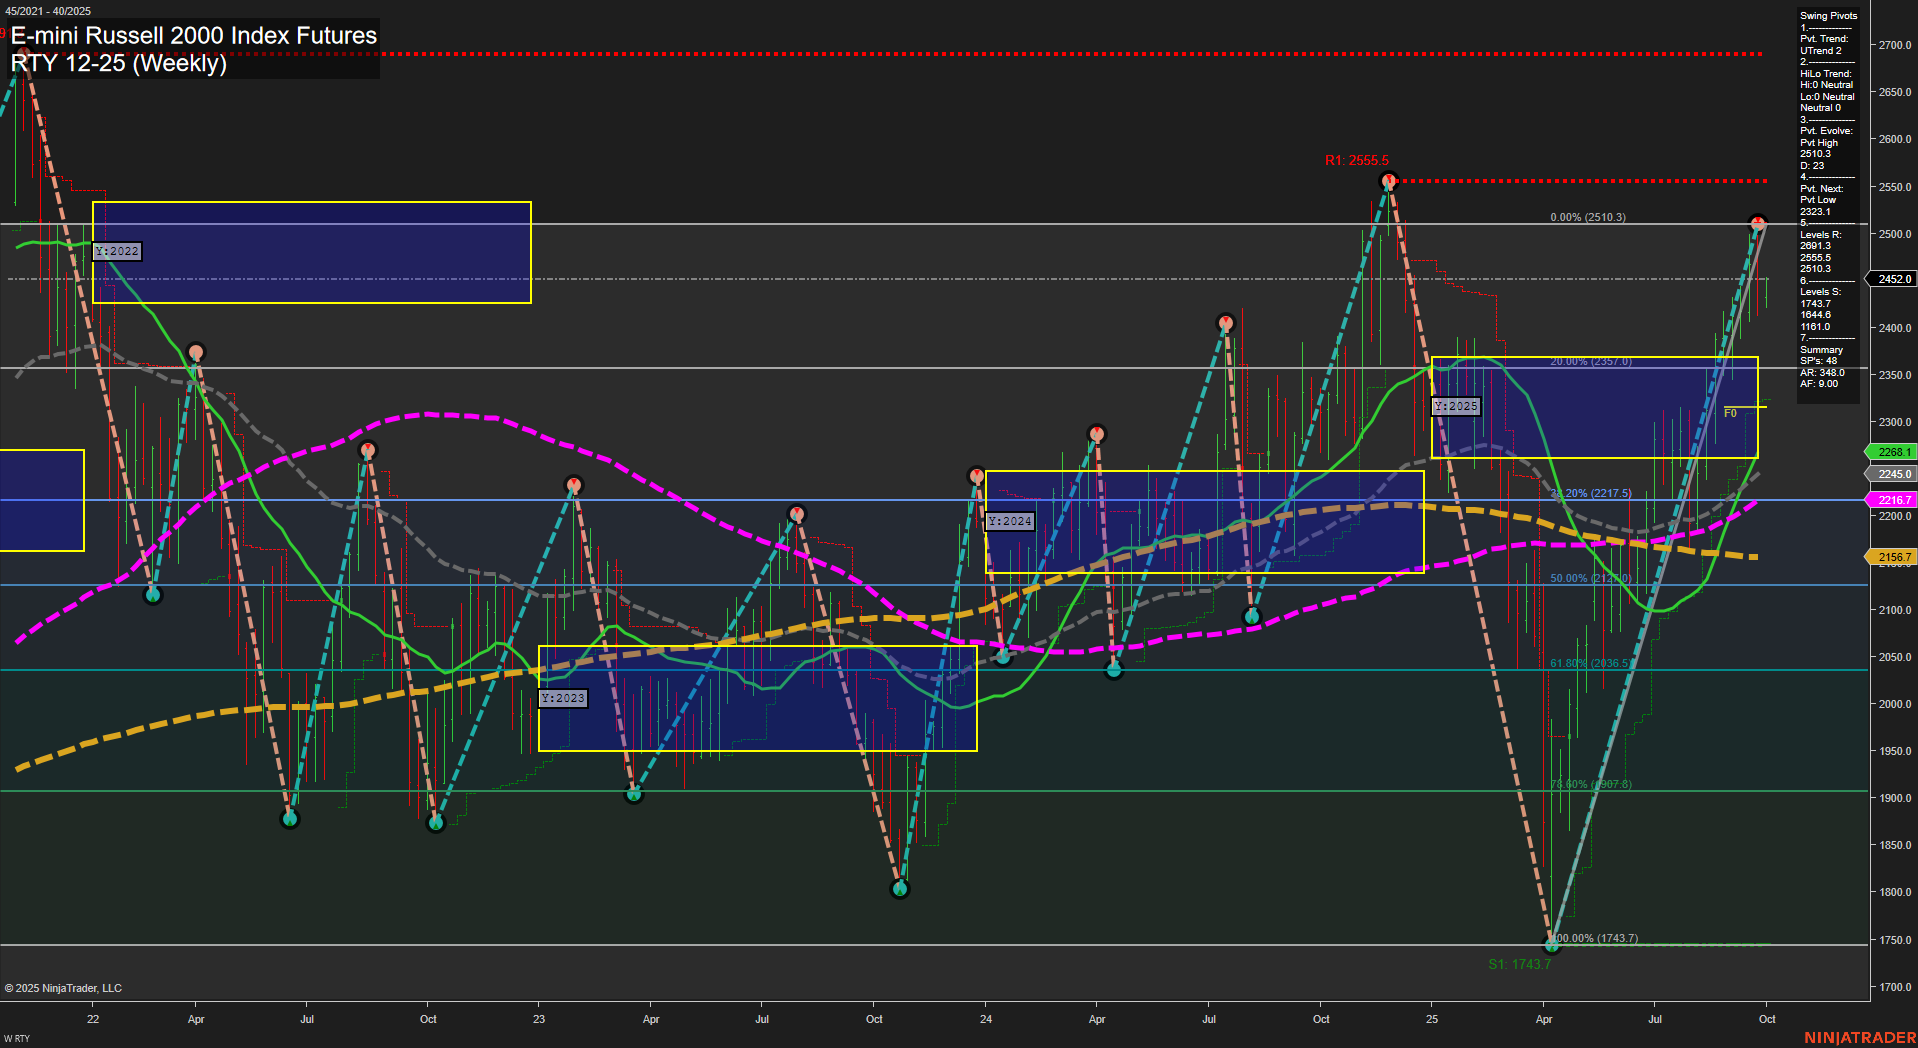Select the topmost red pivot marker at the 2025 peak
Viewport: 1918px width, 1048px height.
point(1757,222)
